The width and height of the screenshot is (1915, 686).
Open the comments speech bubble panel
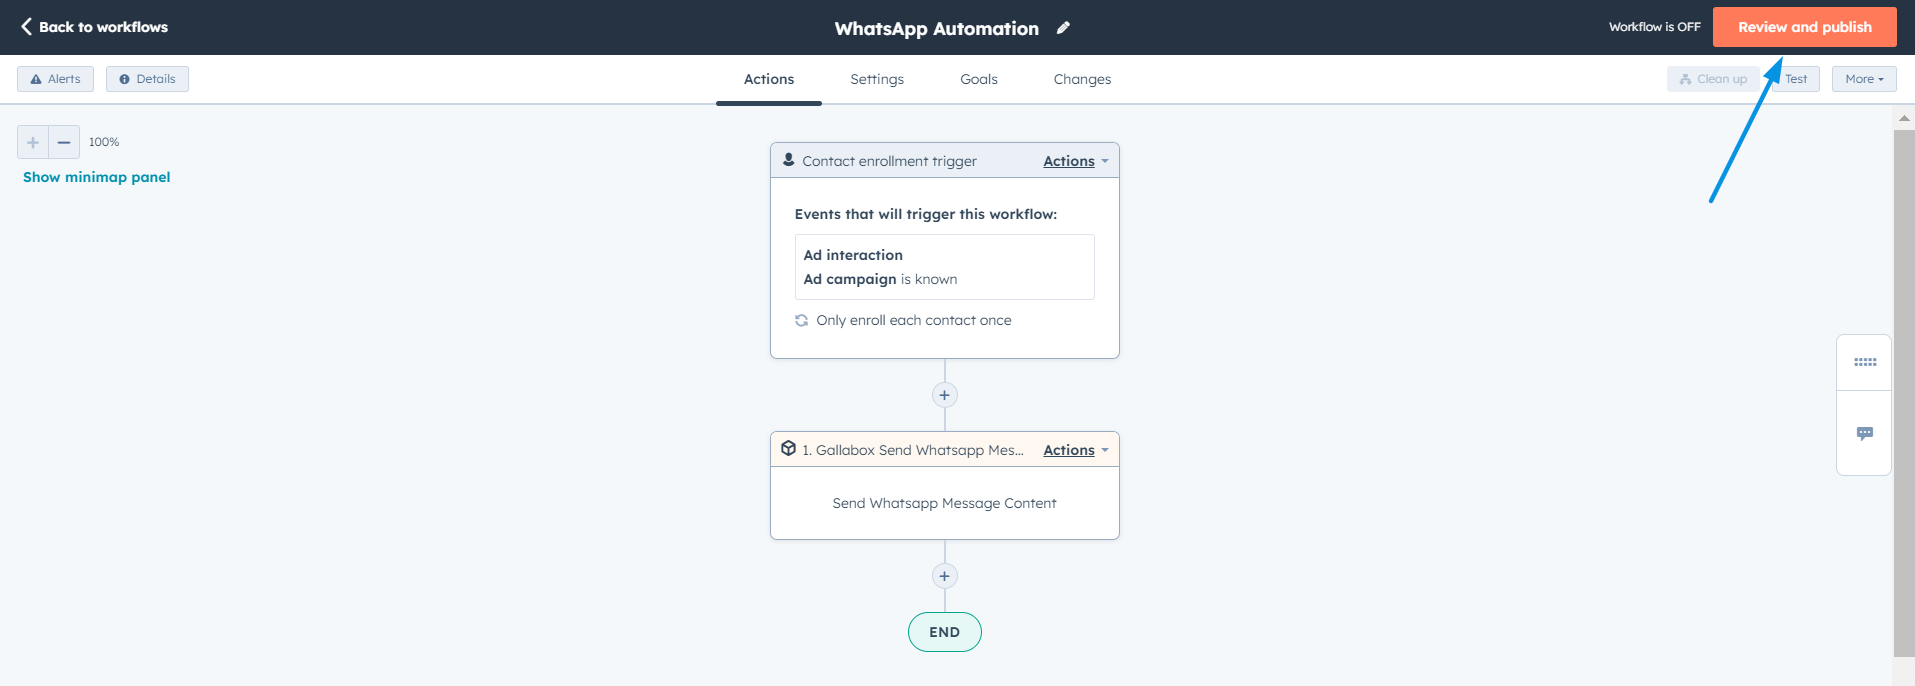coord(1864,433)
